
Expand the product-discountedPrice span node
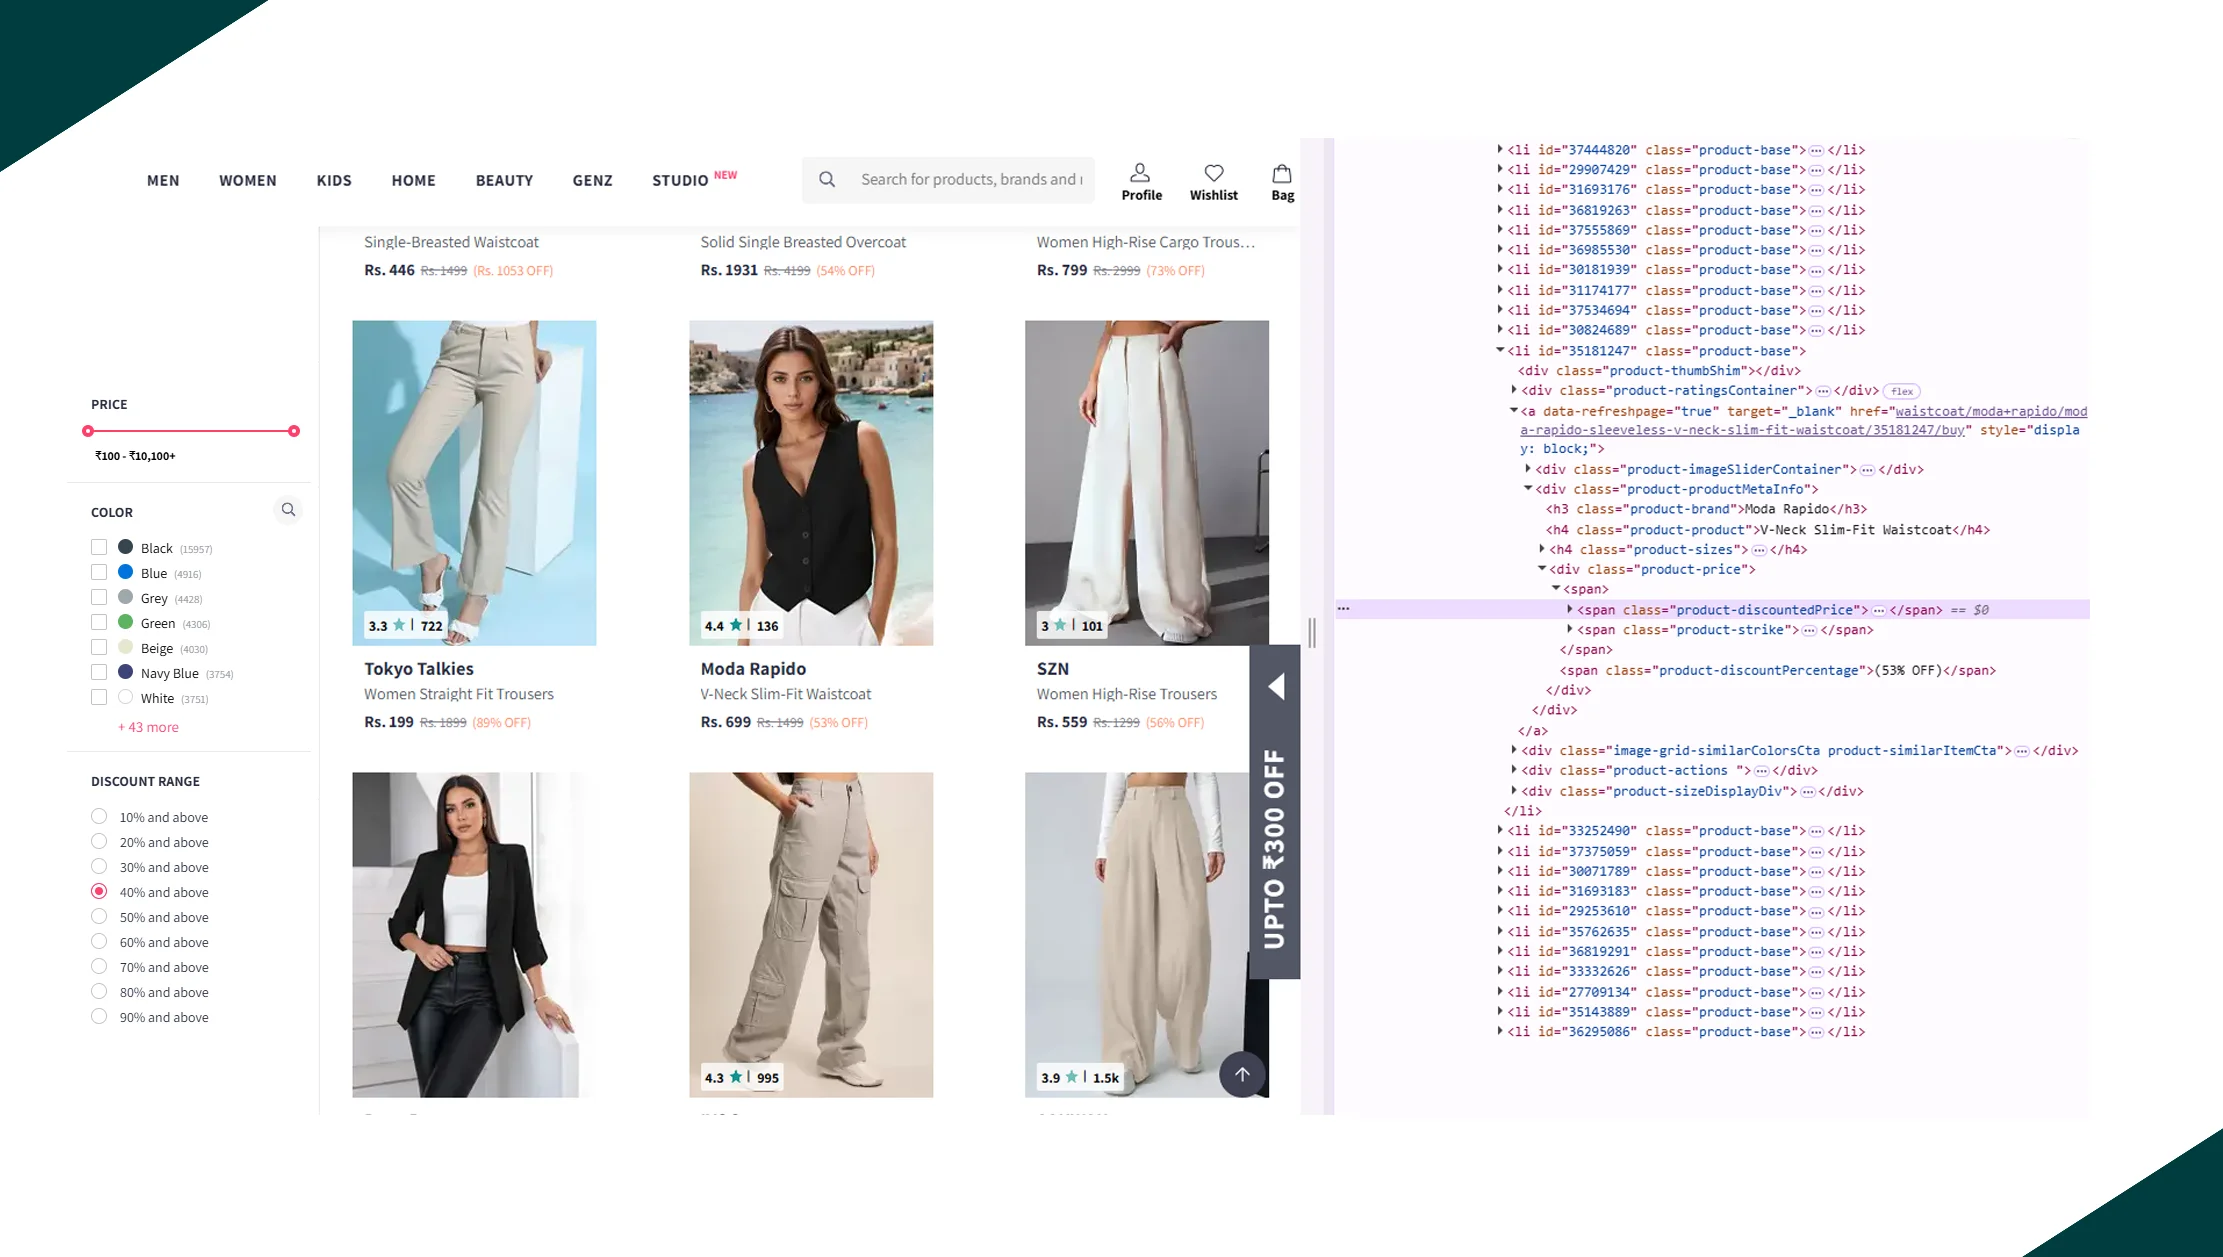coord(1570,609)
